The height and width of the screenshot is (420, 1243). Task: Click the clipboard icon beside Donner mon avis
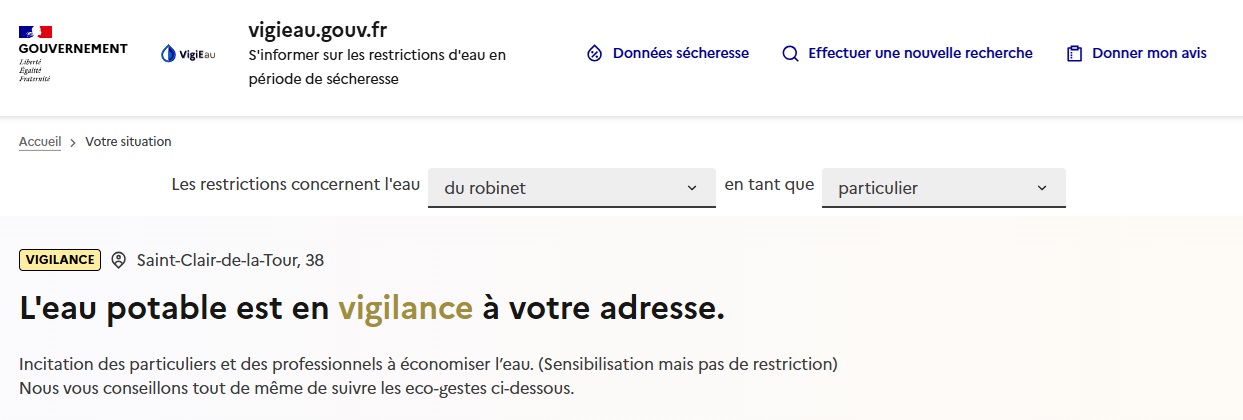coord(1074,54)
